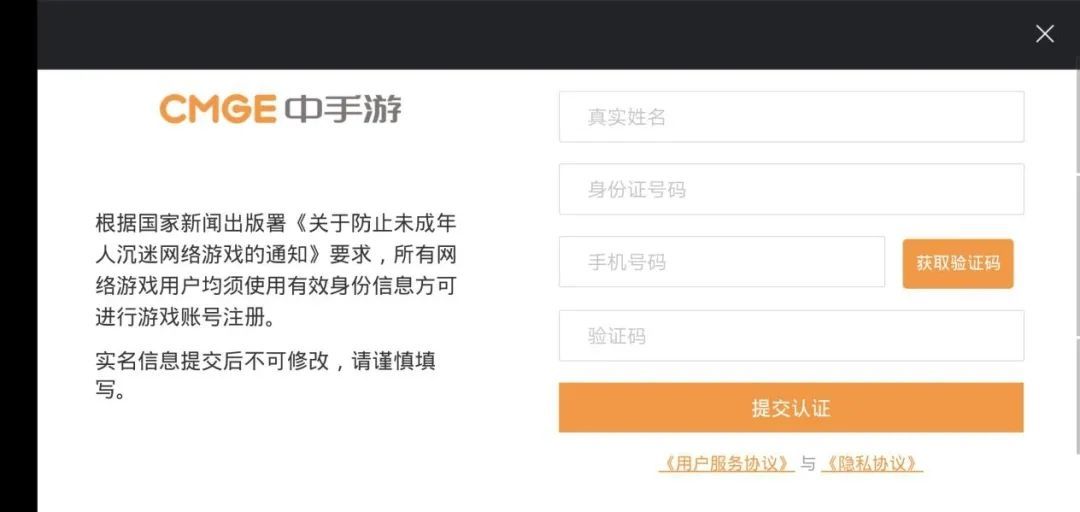Image resolution: width=1080 pixels, height=512 pixels.
Task: Close the real-name verification dialog
Action: (x=1045, y=34)
